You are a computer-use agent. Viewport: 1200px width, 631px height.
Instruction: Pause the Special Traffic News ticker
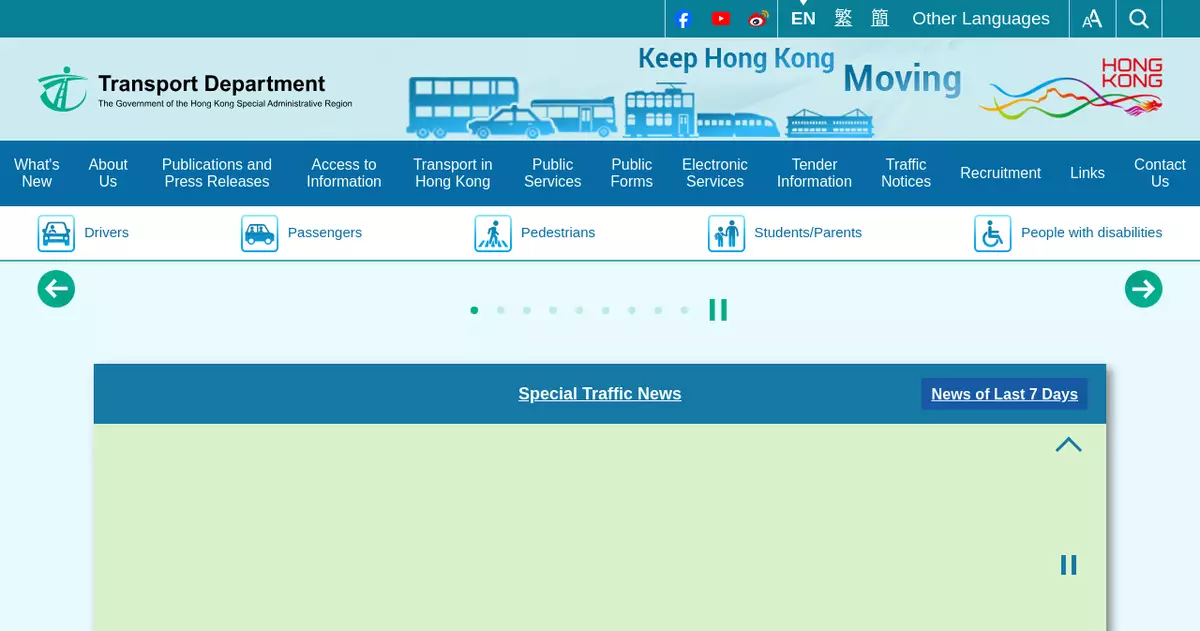click(x=1068, y=565)
